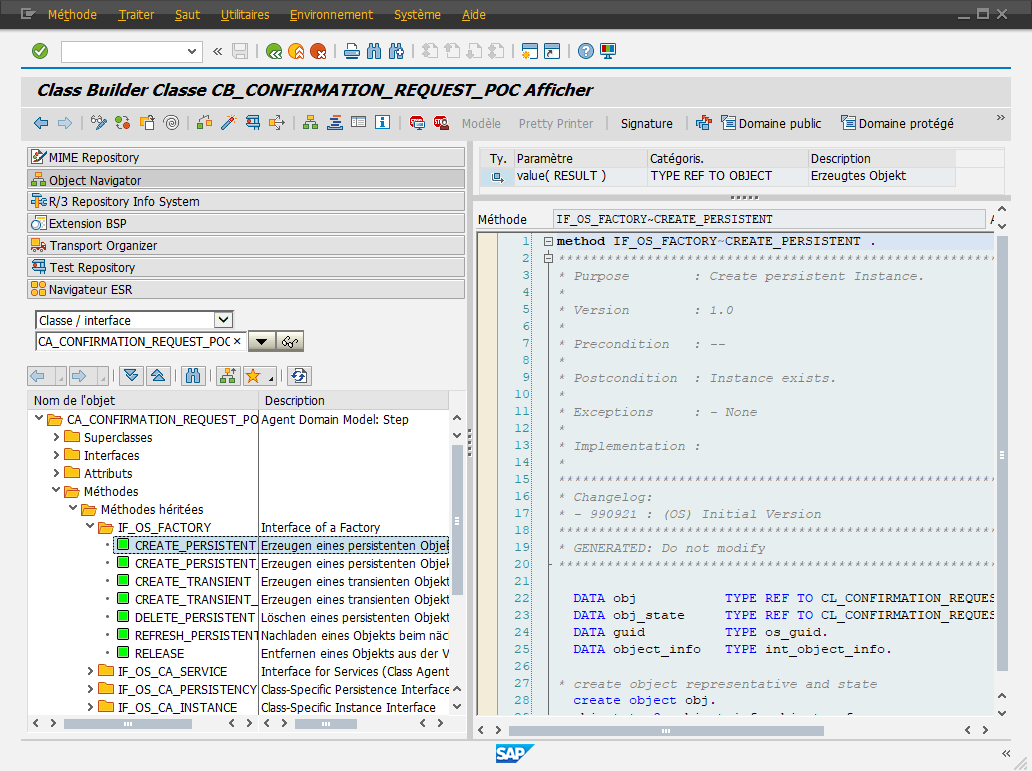Click the glasses Display icon beside the class field

coord(290,342)
